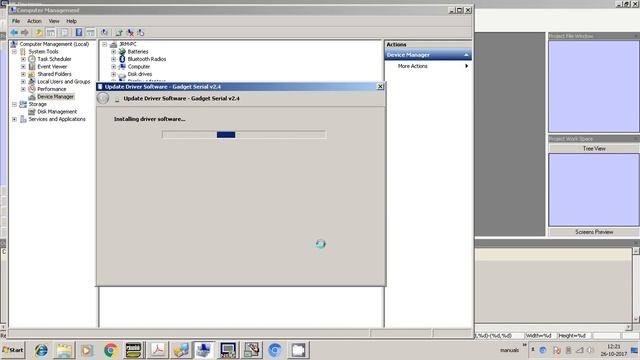
Task: Click the Properties toolbar icon
Action: (64, 32)
